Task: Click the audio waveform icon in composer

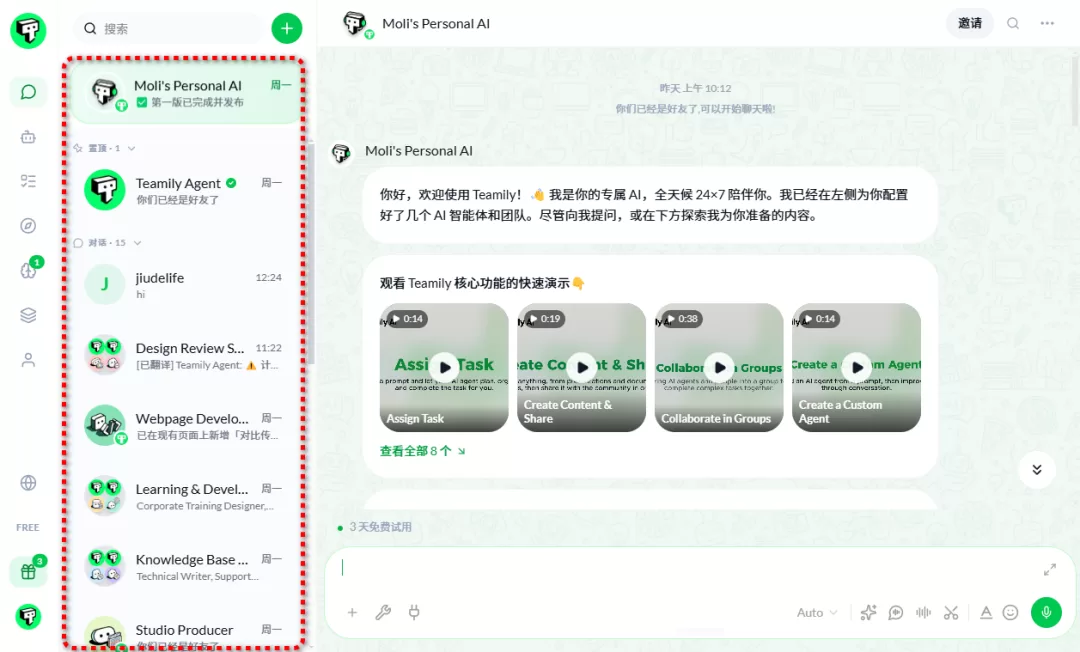Action: point(923,612)
